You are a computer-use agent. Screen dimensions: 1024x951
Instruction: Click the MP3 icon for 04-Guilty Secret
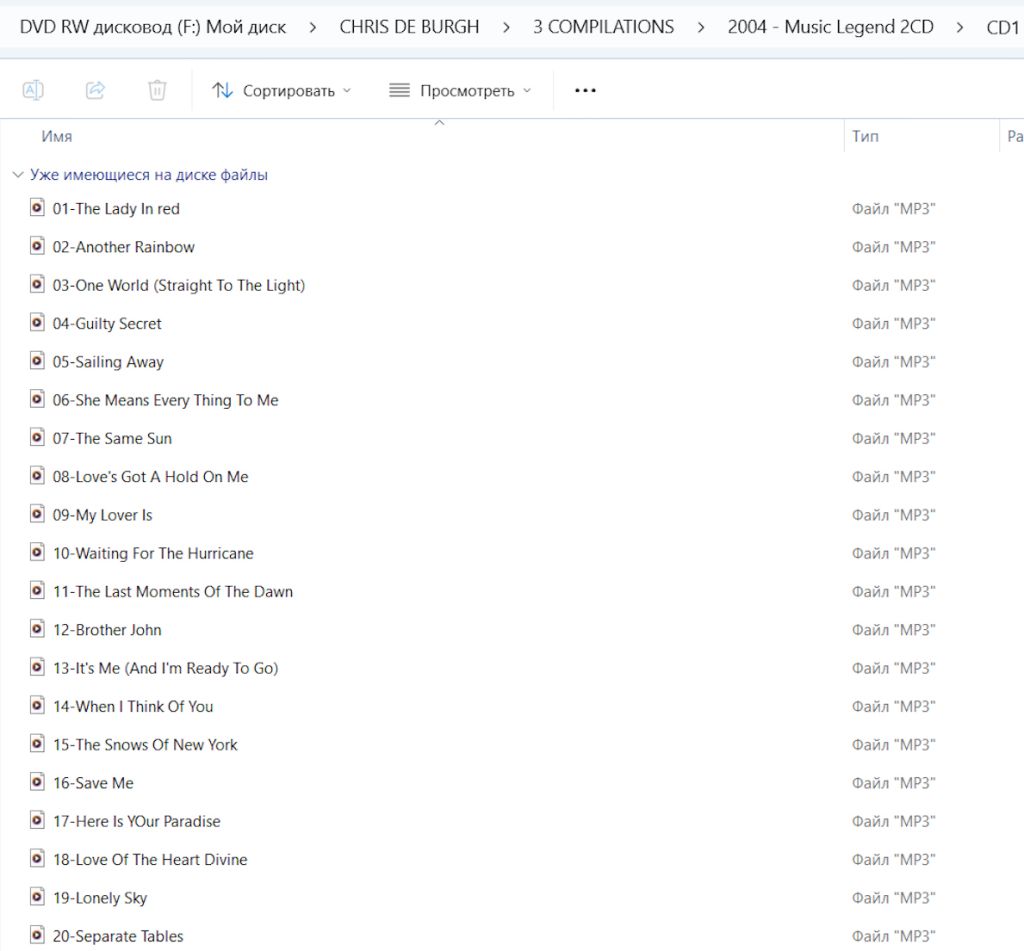click(x=37, y=323)
